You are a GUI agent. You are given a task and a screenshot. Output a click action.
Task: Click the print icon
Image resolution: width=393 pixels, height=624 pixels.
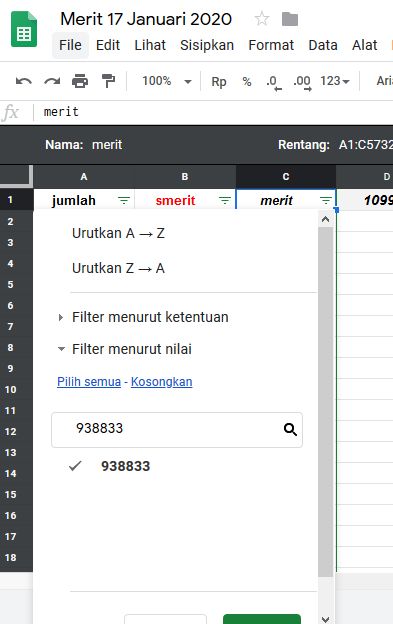click(x=80, y=81)
